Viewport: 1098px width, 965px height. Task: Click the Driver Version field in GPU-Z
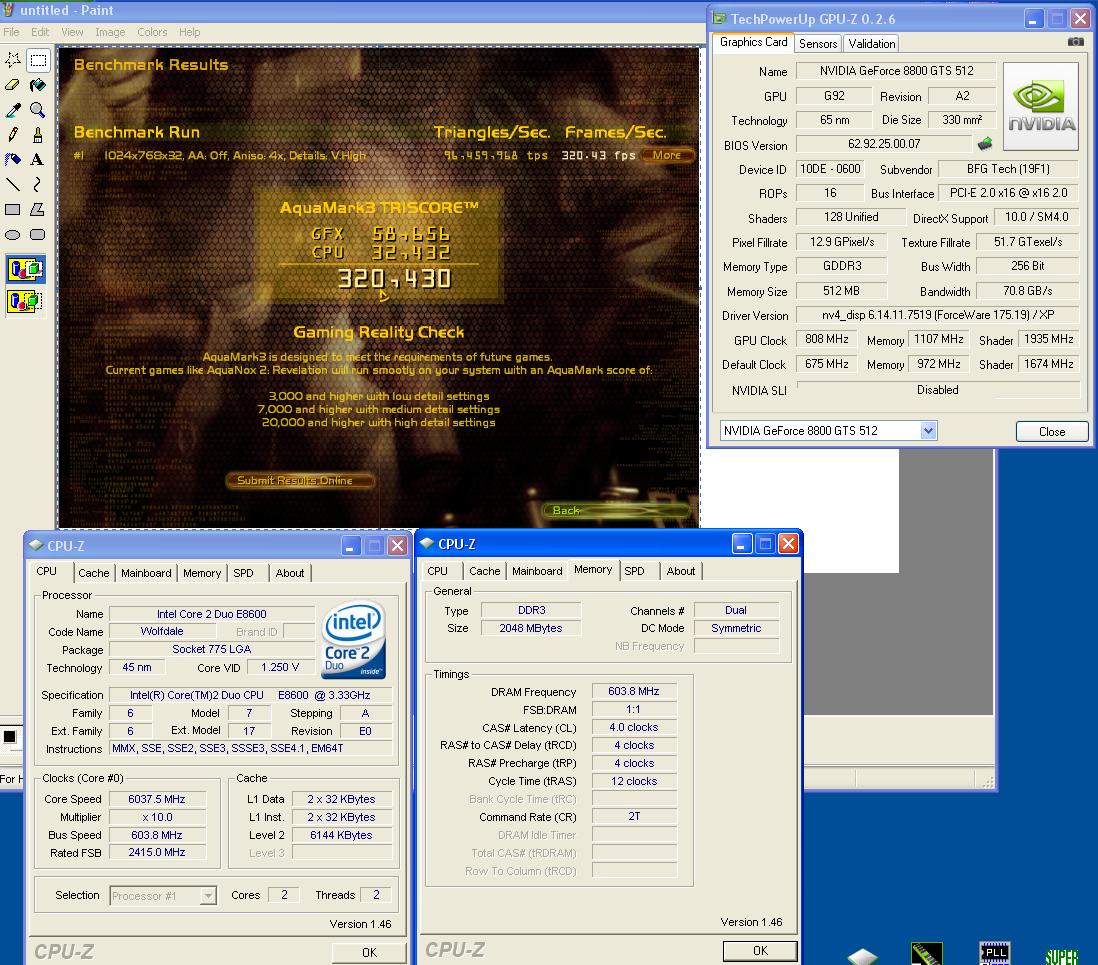pyautogui.click(x=938, y=315)
